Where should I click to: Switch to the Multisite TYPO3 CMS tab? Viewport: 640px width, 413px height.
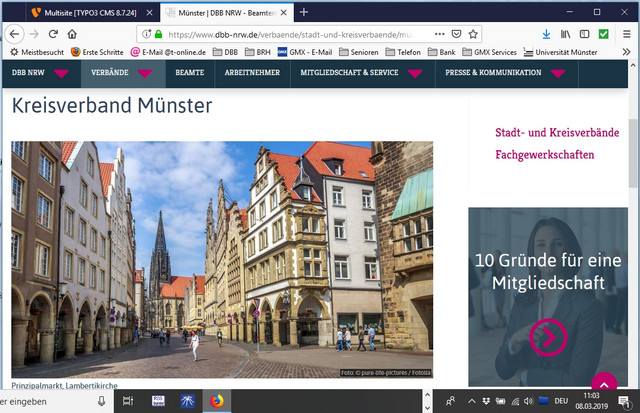click(x=90, y=13)
